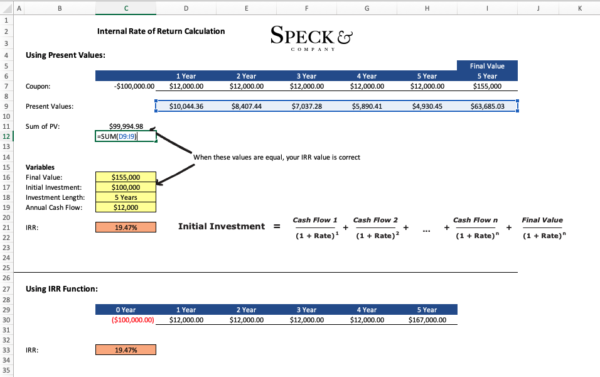This screenshot has width=600, height=377.
Task: Select the Annual Cash Flow $12,000 yellow cell
Action: point(126,207)
